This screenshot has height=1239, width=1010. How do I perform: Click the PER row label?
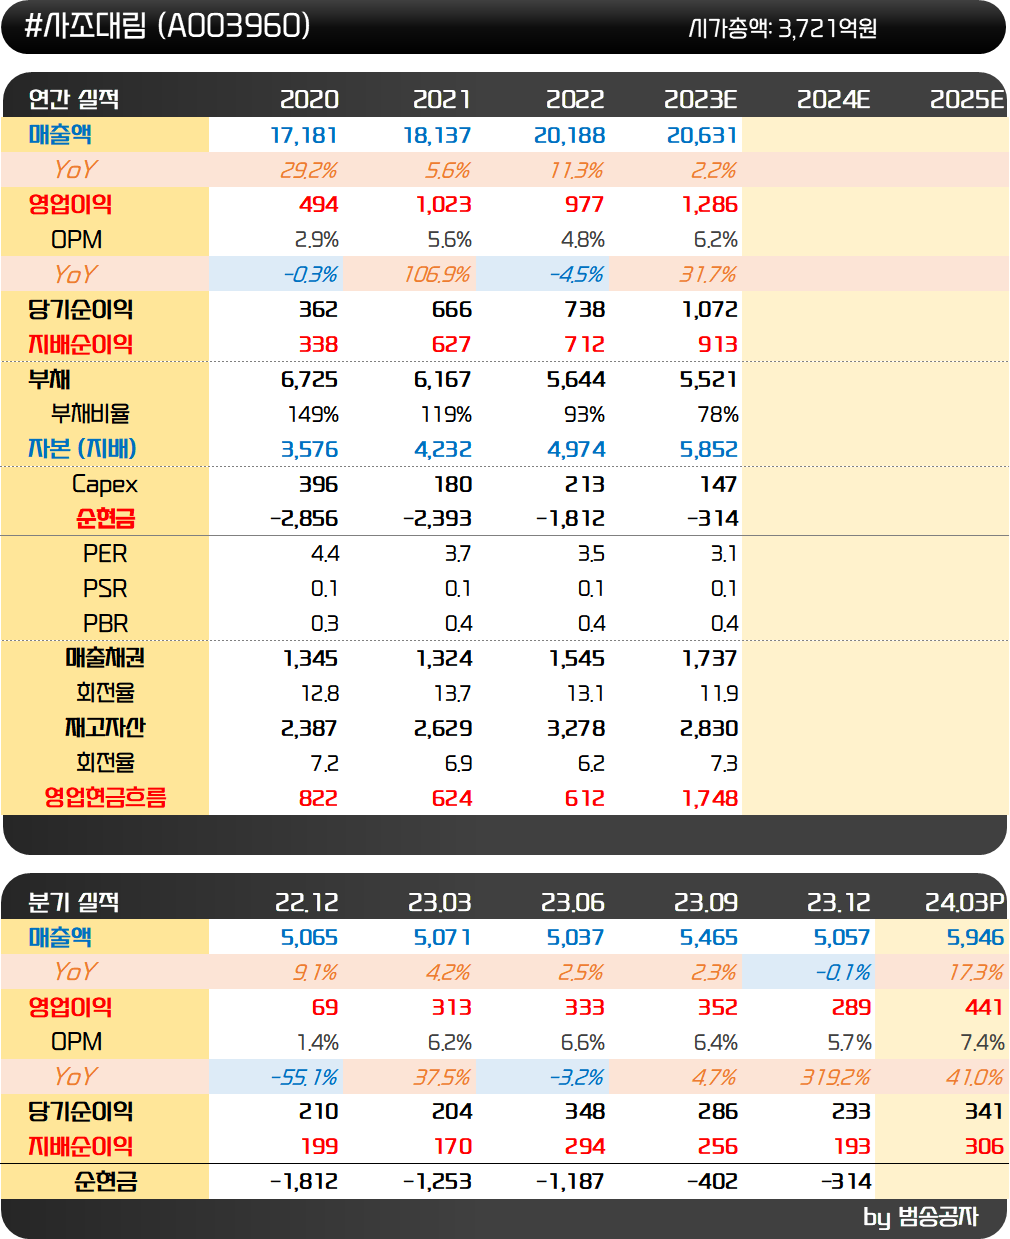(x=105, y=553)
